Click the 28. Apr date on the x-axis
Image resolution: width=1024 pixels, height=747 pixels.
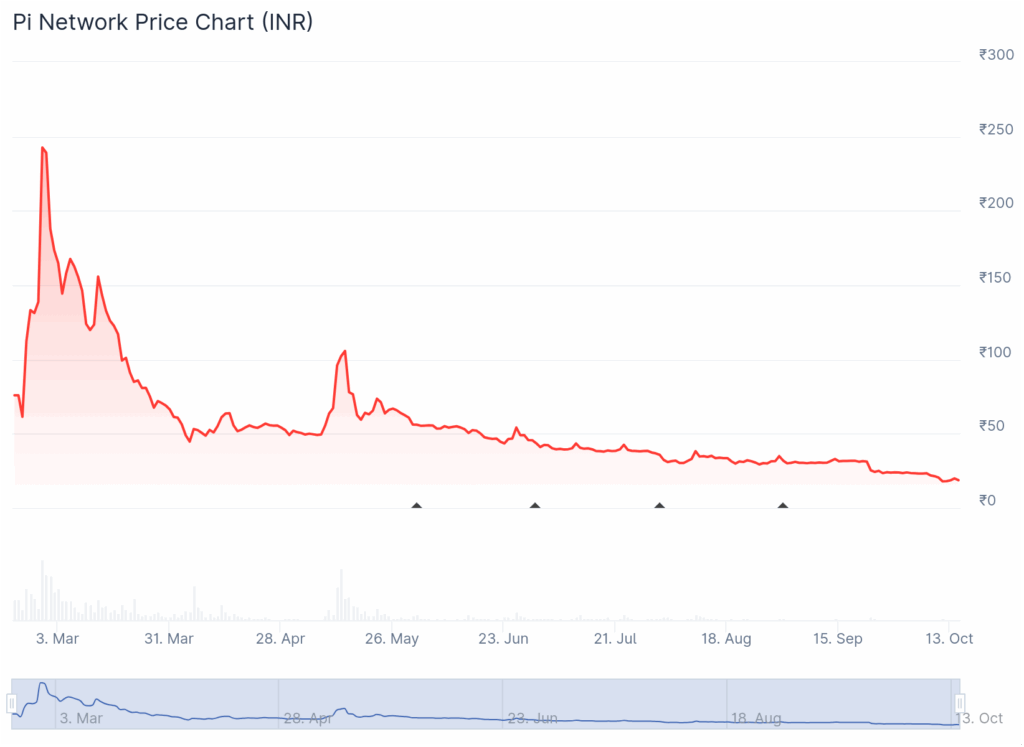280,638
